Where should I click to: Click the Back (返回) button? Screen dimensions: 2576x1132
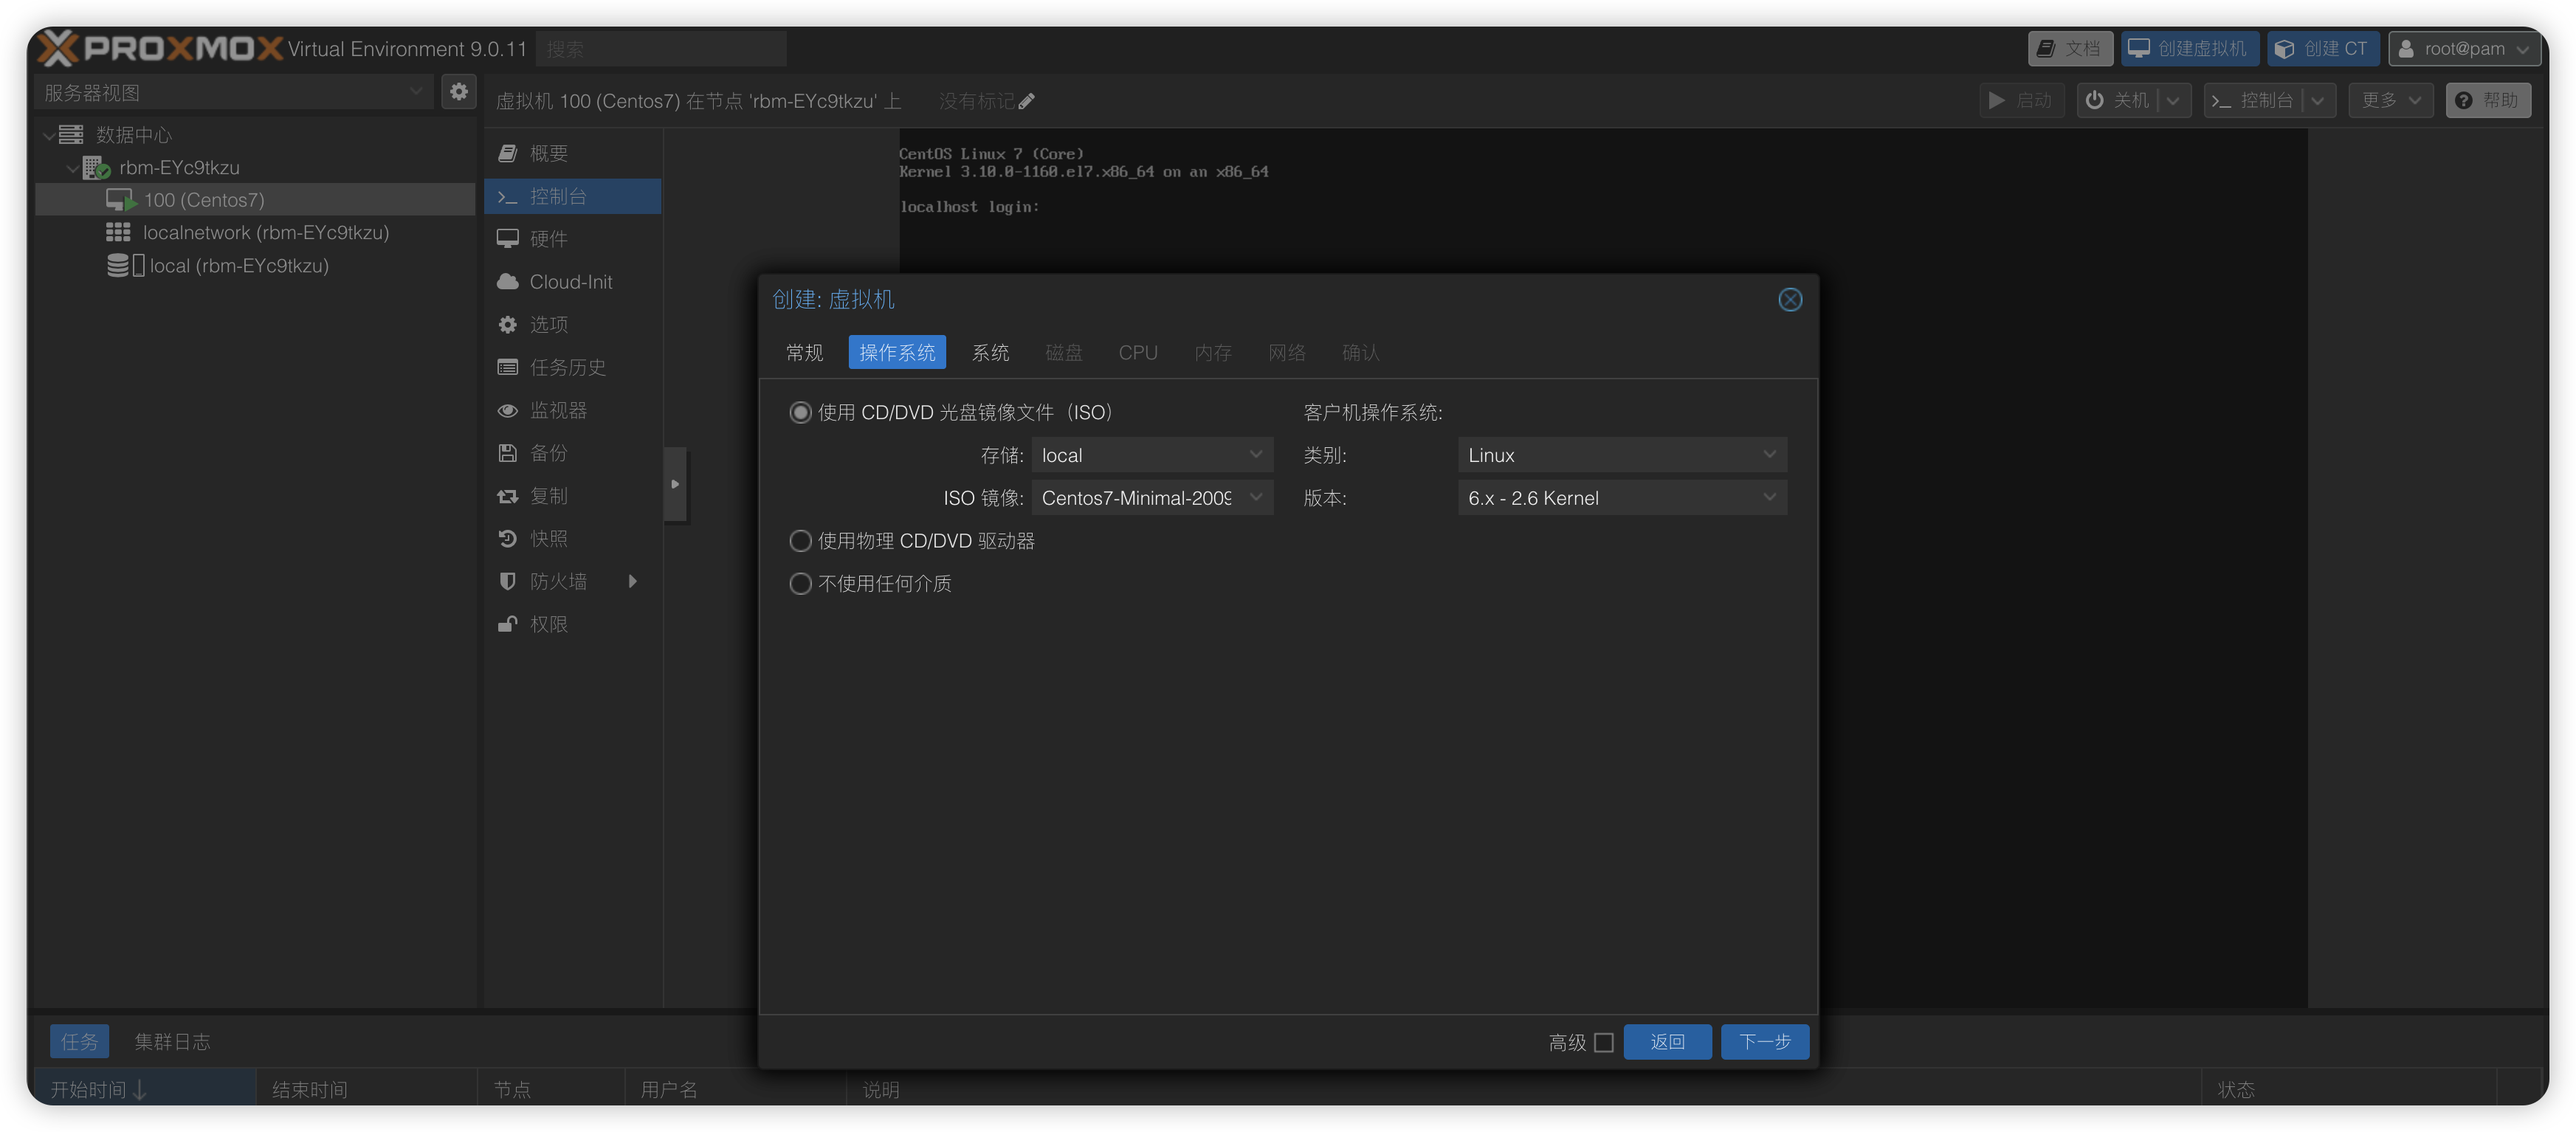[1667, 1042]
